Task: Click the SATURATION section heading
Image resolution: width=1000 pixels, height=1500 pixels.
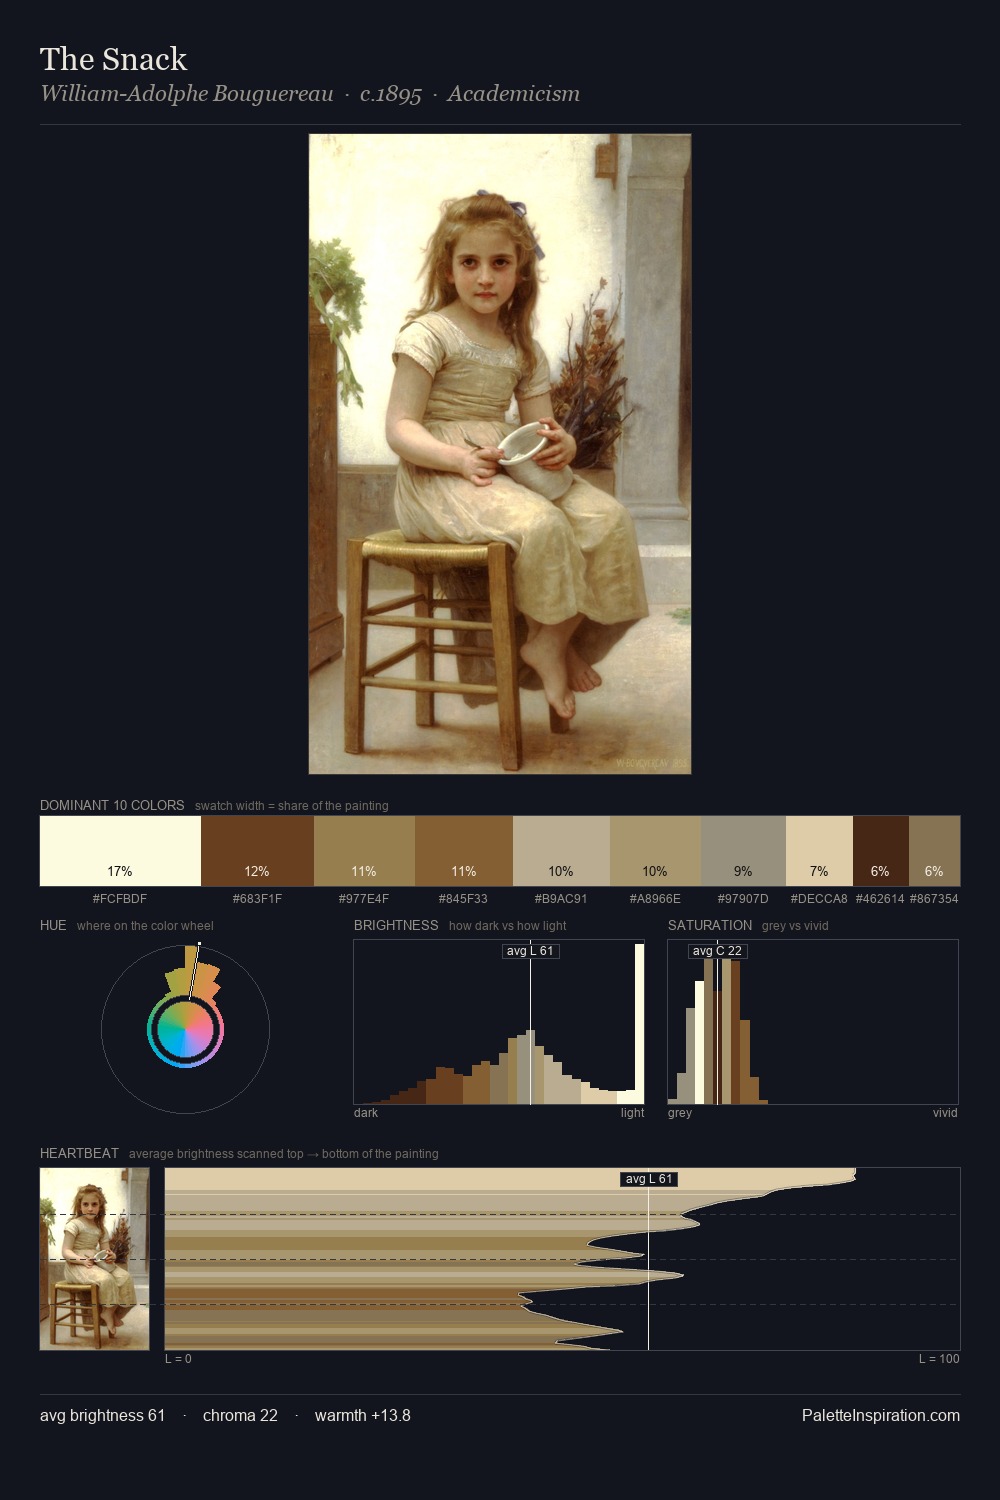Action: (710, 925)
